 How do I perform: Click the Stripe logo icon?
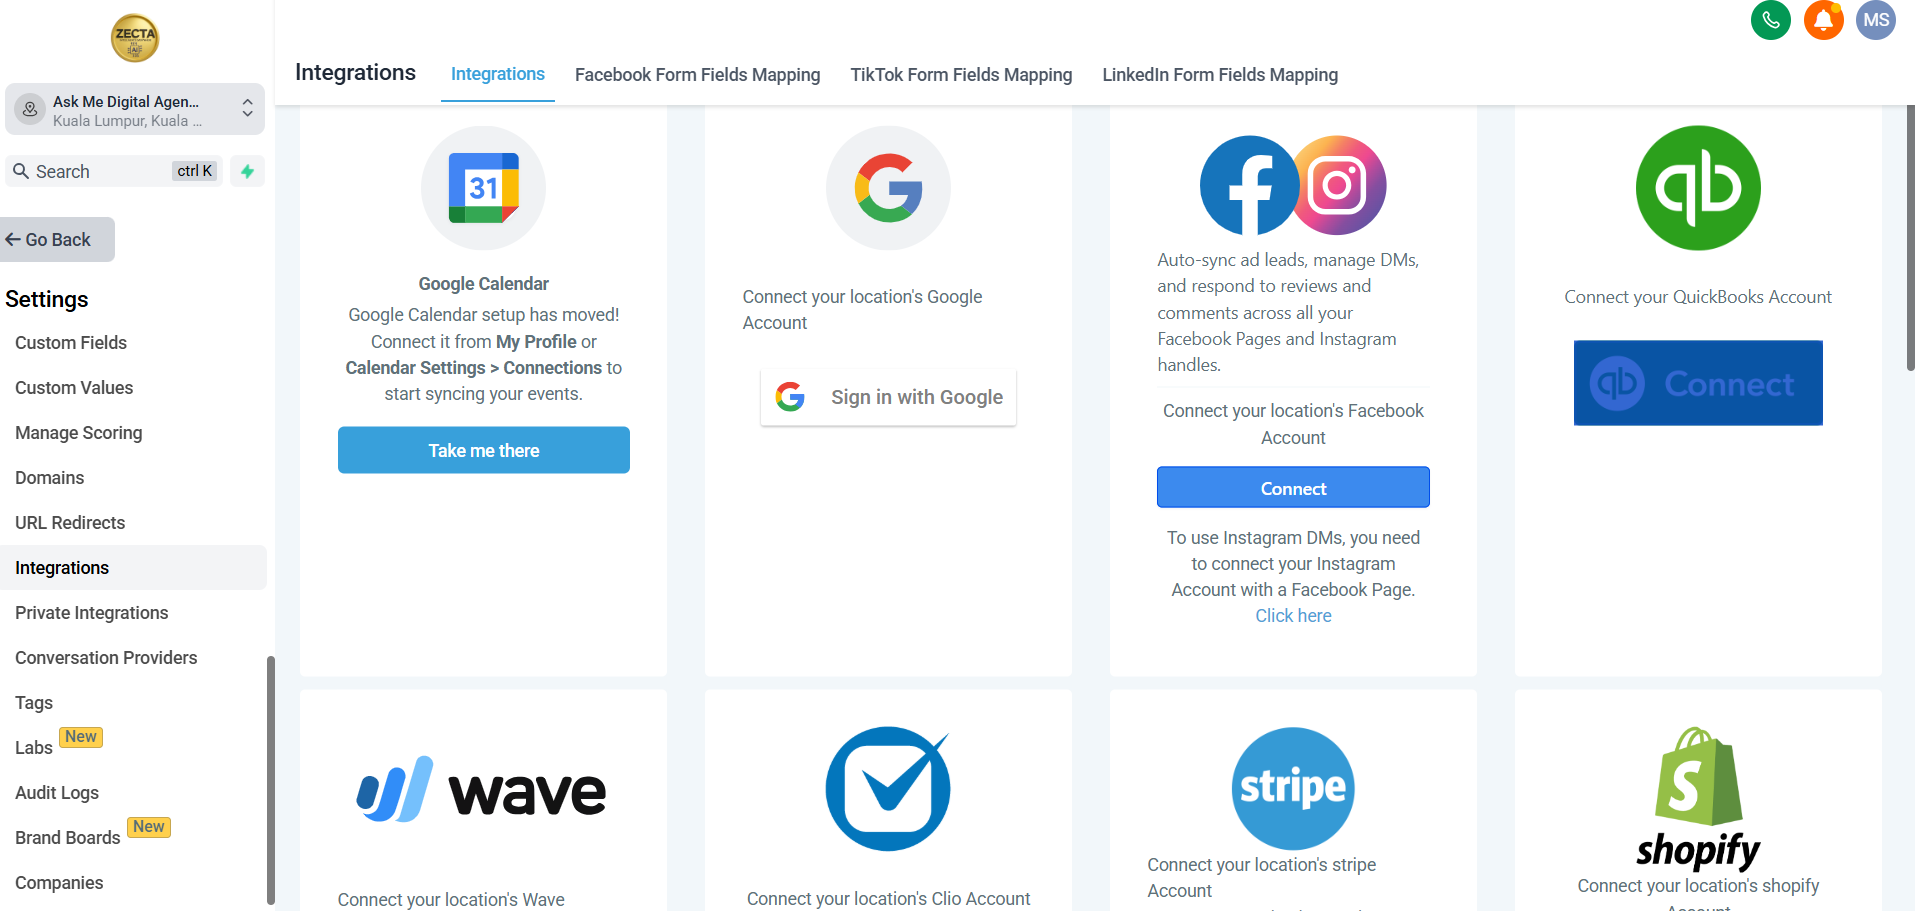(x=1292, y=788)
